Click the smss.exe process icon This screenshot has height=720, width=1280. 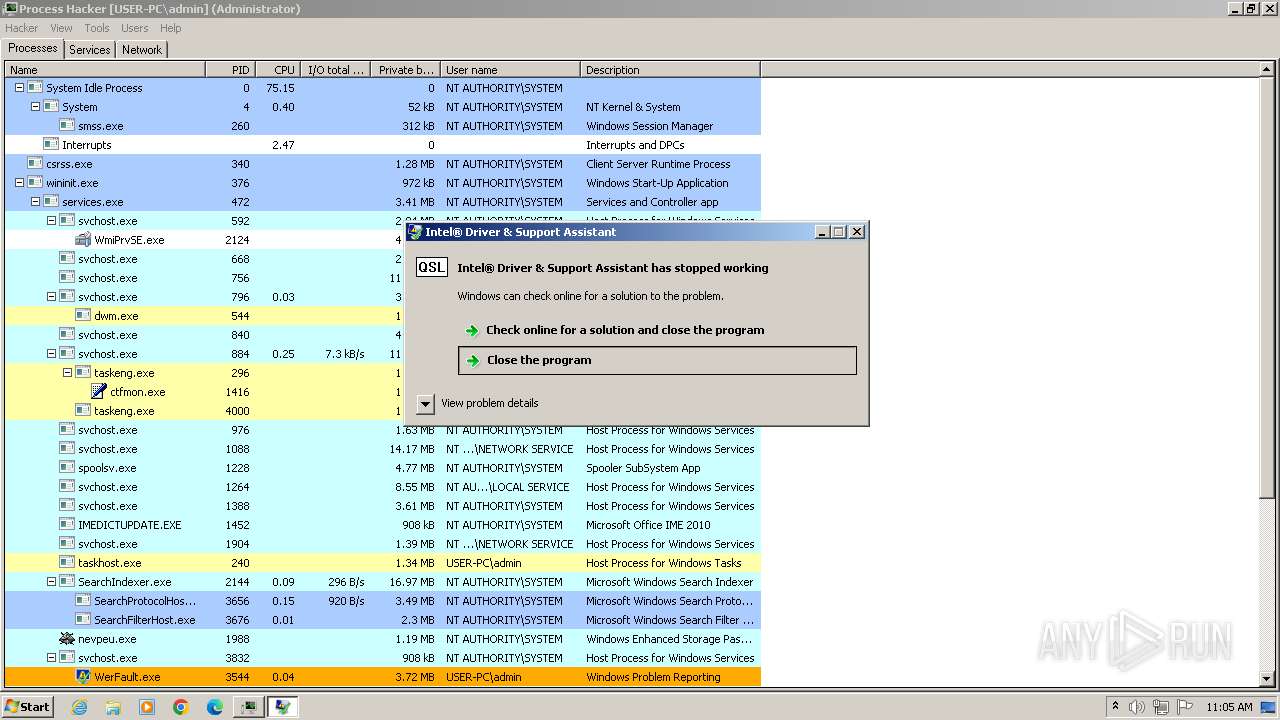(67, 126)
